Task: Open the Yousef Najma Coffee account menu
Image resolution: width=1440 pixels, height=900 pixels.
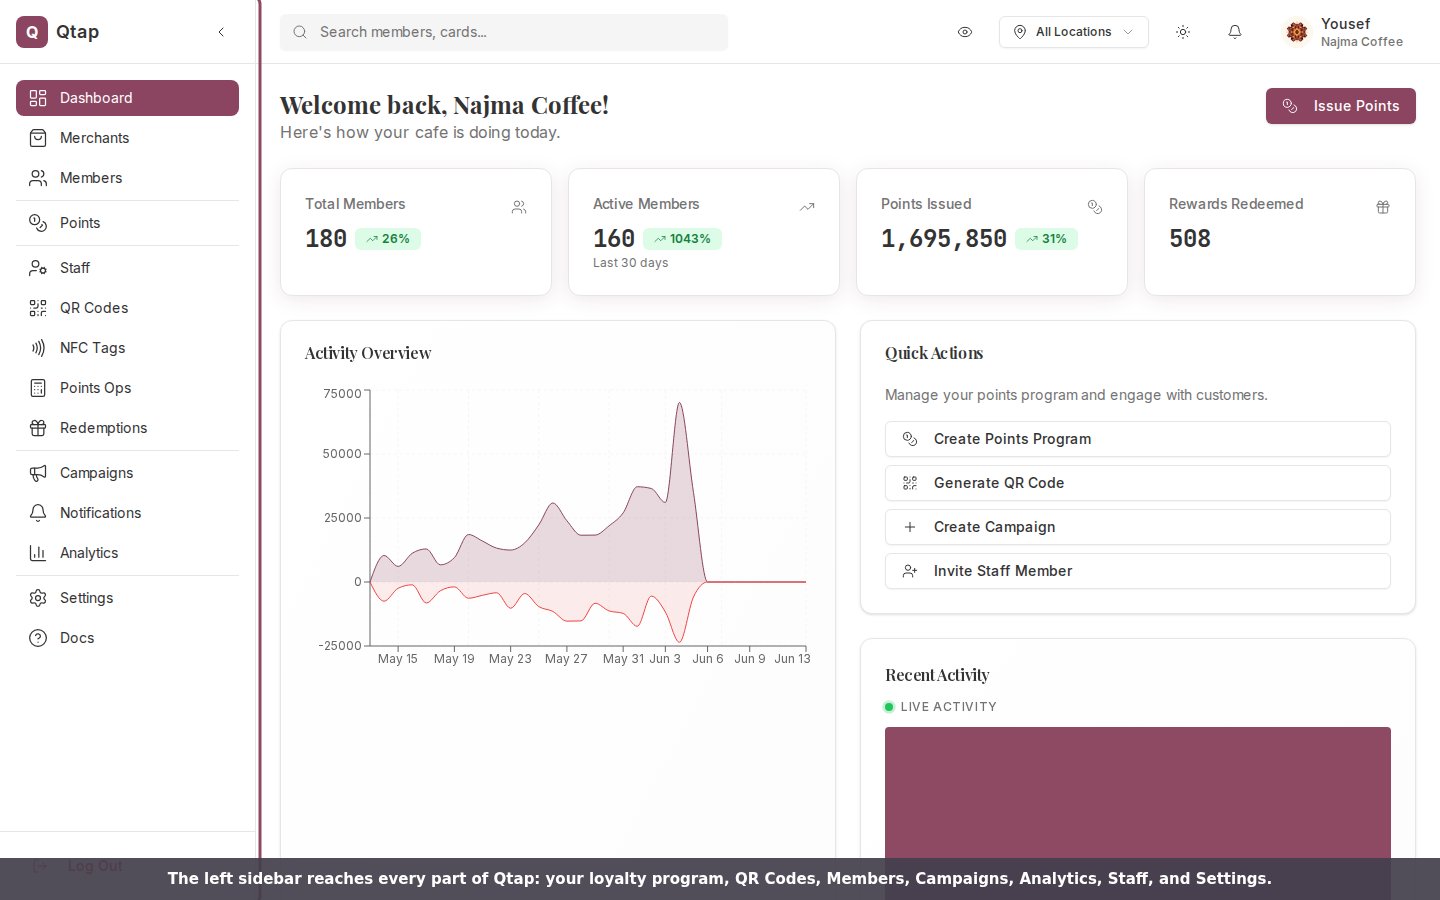Action: [x=1344, y=32]
